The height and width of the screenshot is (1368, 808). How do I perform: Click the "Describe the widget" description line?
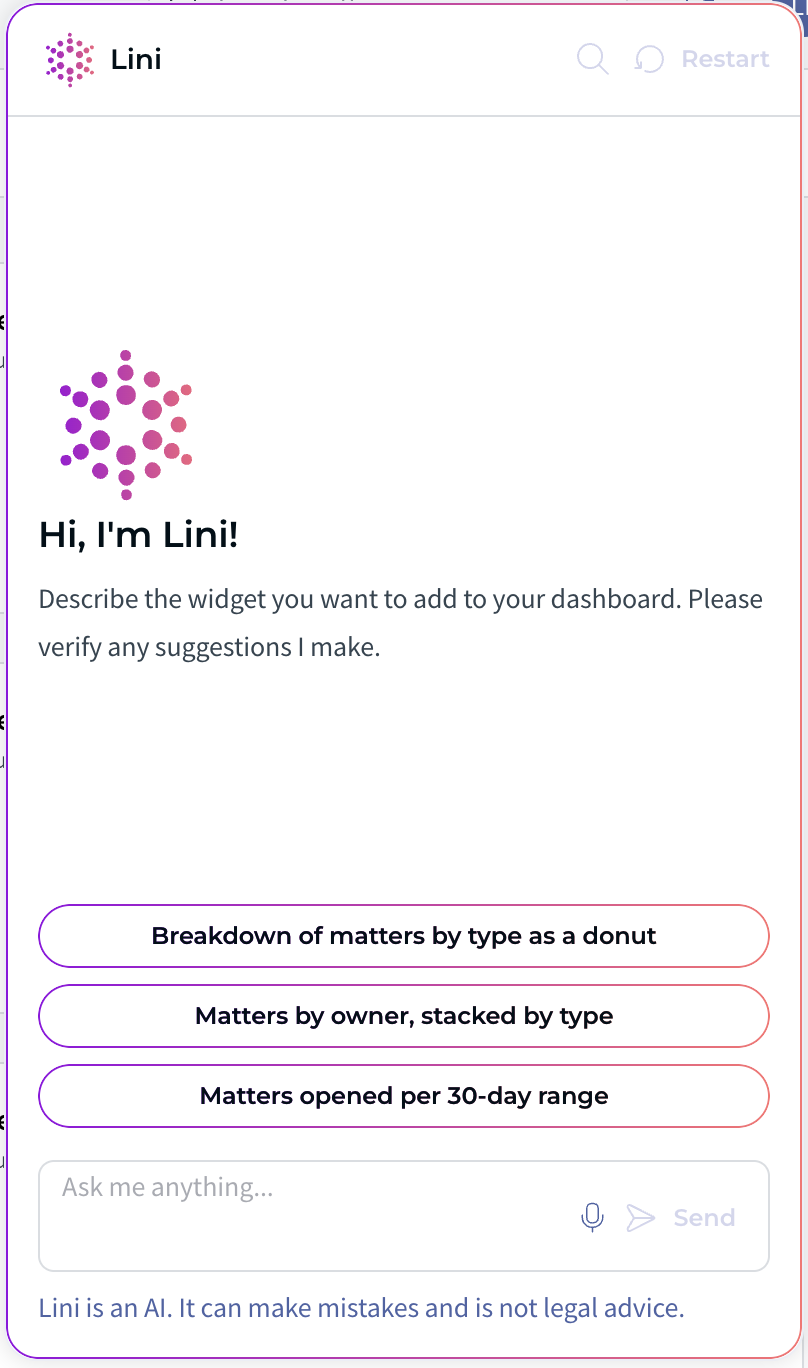click(400, 600)
